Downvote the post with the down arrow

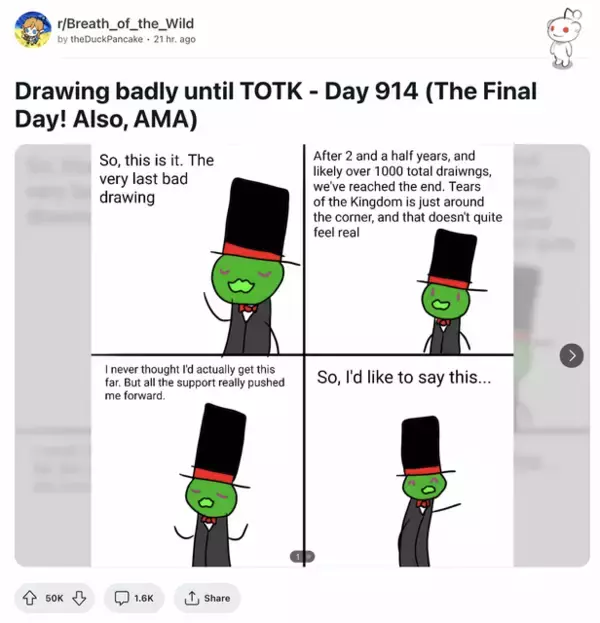[x=79, y=598]
